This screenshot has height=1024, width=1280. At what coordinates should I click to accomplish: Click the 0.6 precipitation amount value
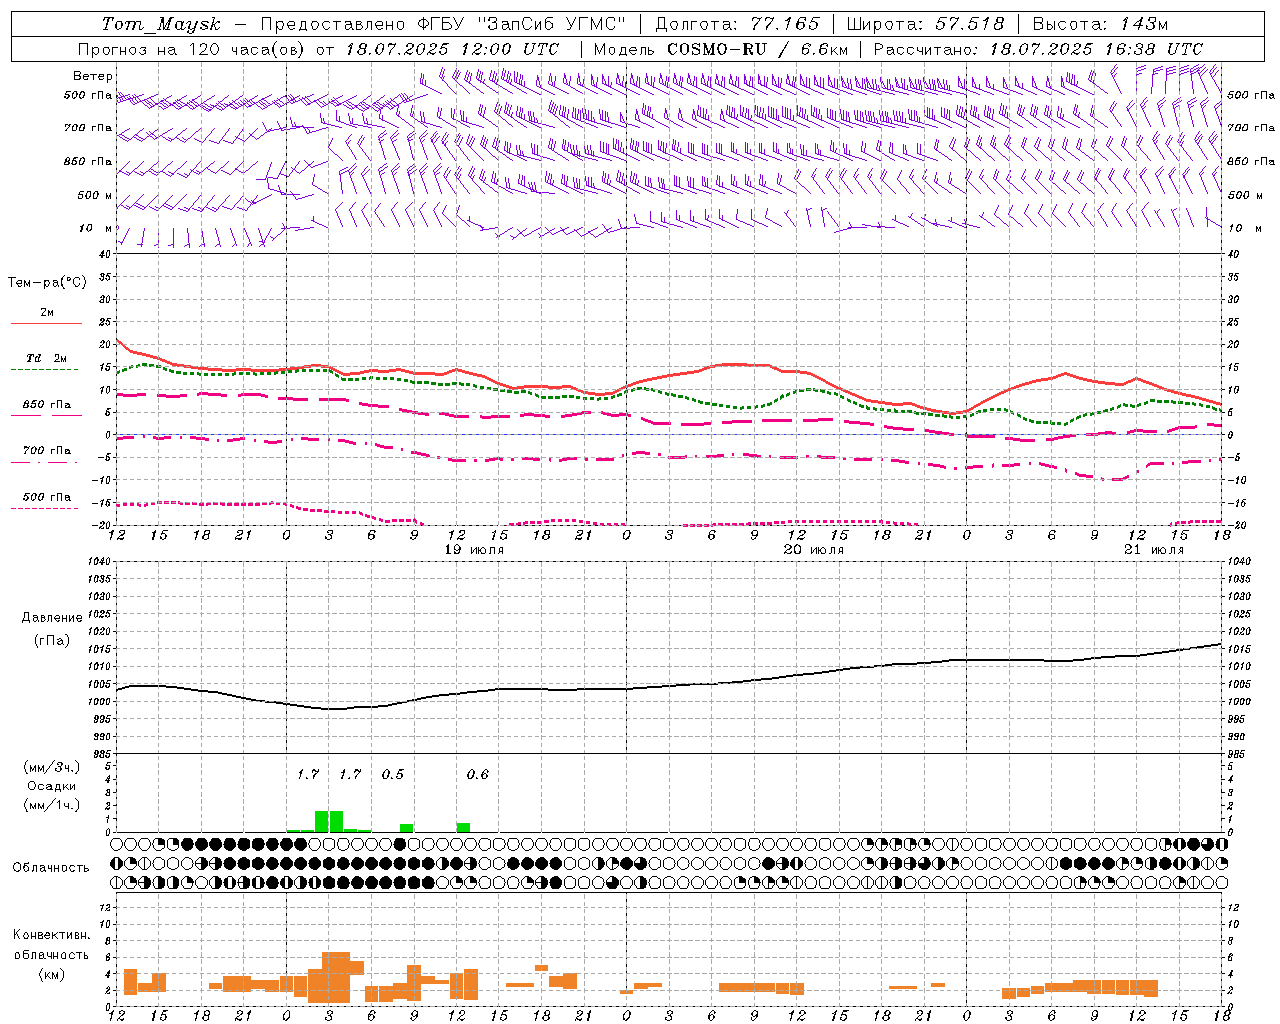coord(478,774)
